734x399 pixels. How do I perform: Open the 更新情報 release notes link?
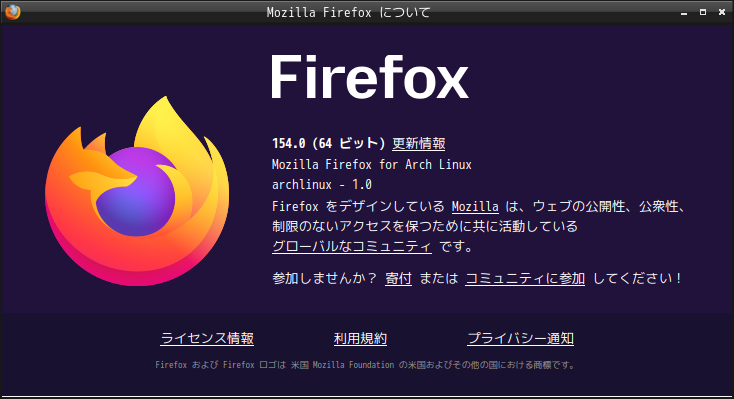418,143
